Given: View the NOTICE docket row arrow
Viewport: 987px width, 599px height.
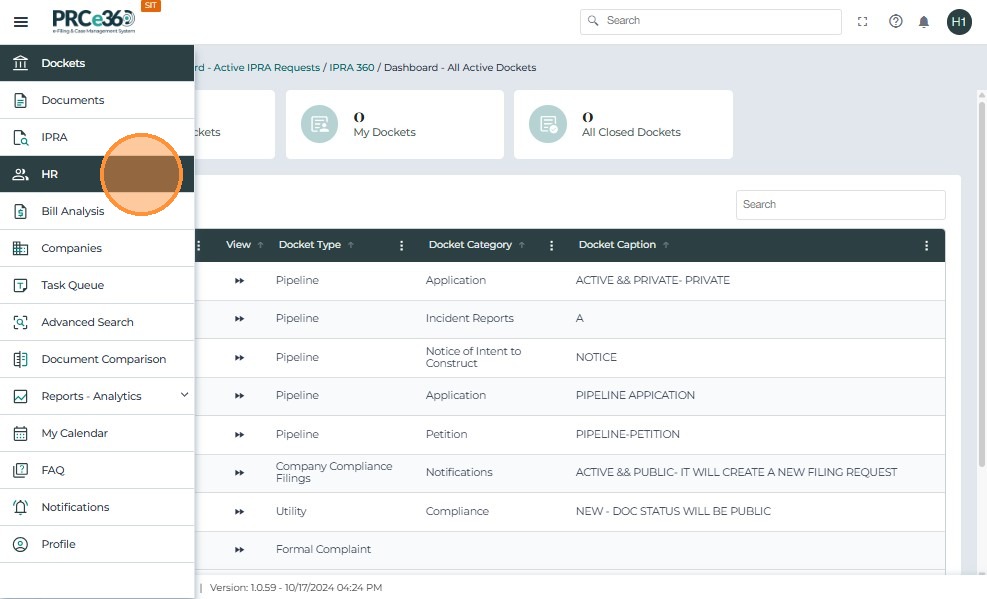Looking at the screenshot, I should click(x=240, y=357).
